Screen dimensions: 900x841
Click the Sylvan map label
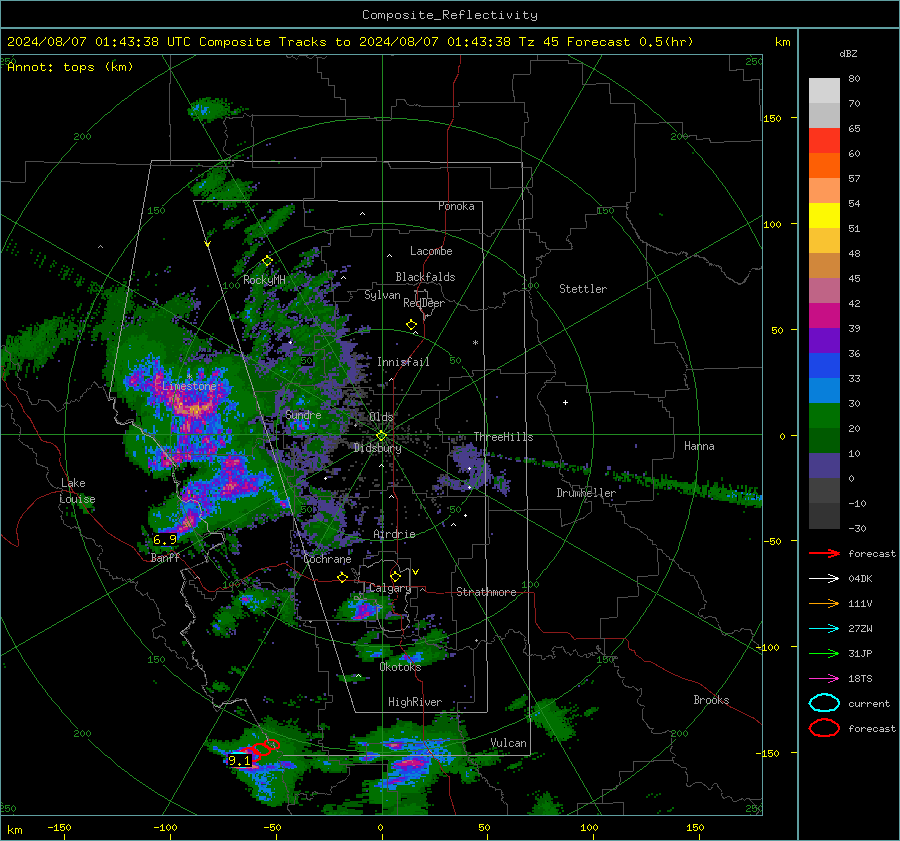pyautogui.click(x=382, y=295)
